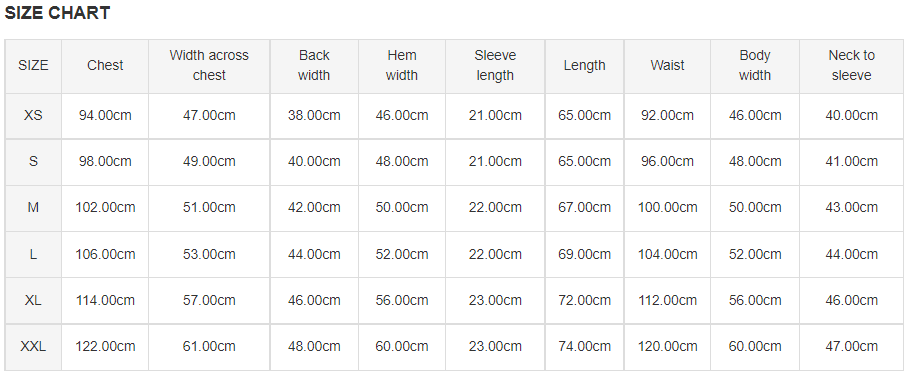Select the SIZE column header

(x=33, y=66)
